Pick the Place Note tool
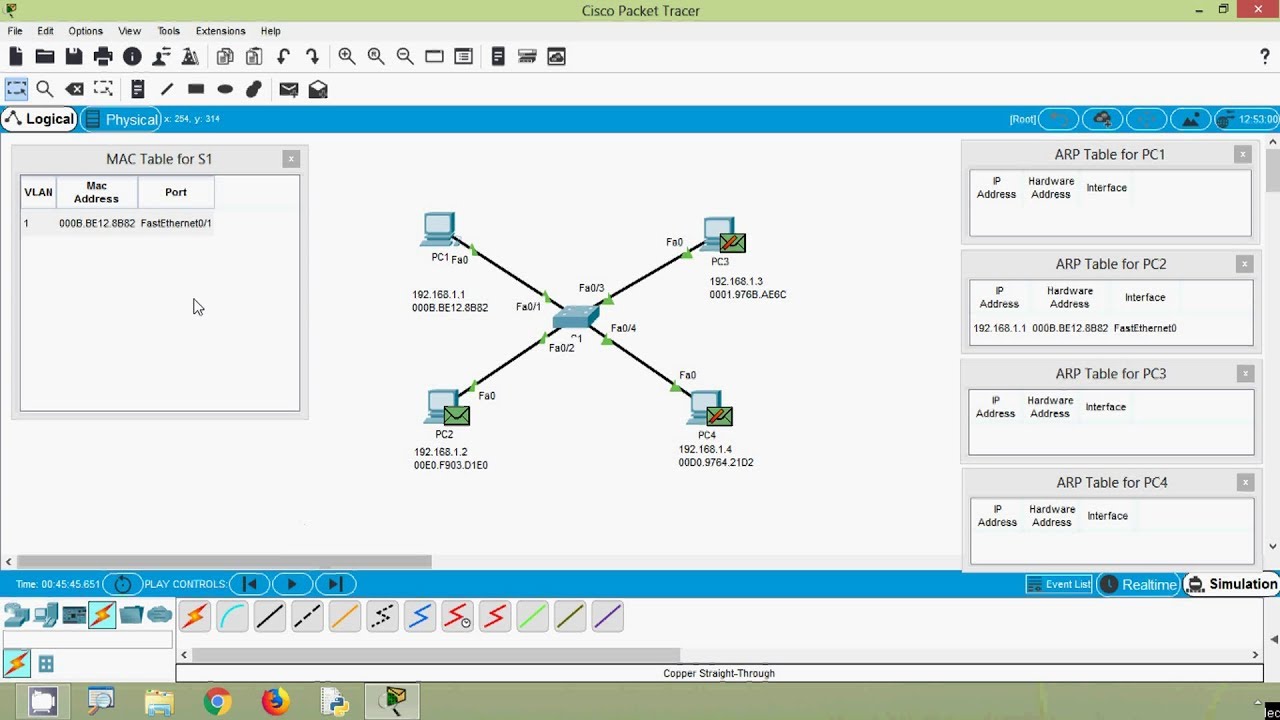The width and height of the screenshot is (1280, 720). point(138,89)
